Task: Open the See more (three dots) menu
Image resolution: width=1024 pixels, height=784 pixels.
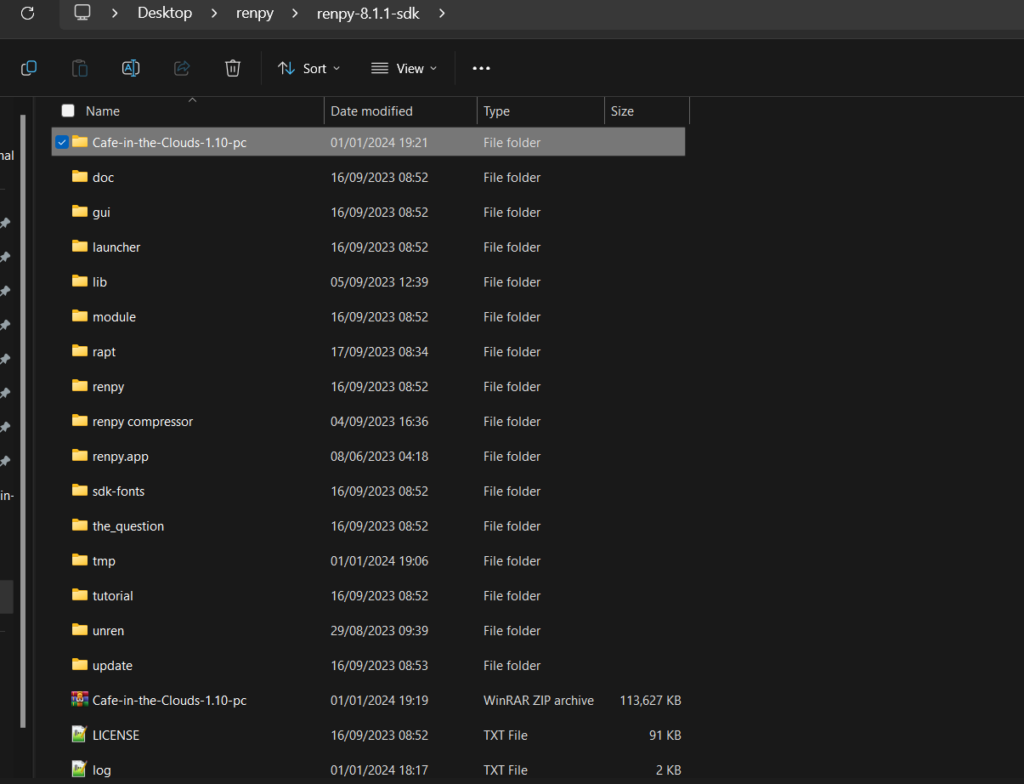Action: (481, 68)
